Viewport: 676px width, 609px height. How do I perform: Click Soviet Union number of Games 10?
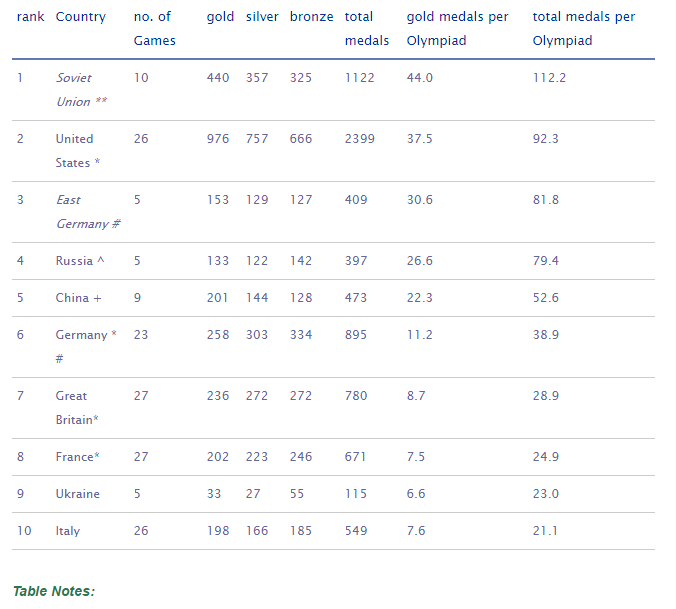(x=141, y=78)
